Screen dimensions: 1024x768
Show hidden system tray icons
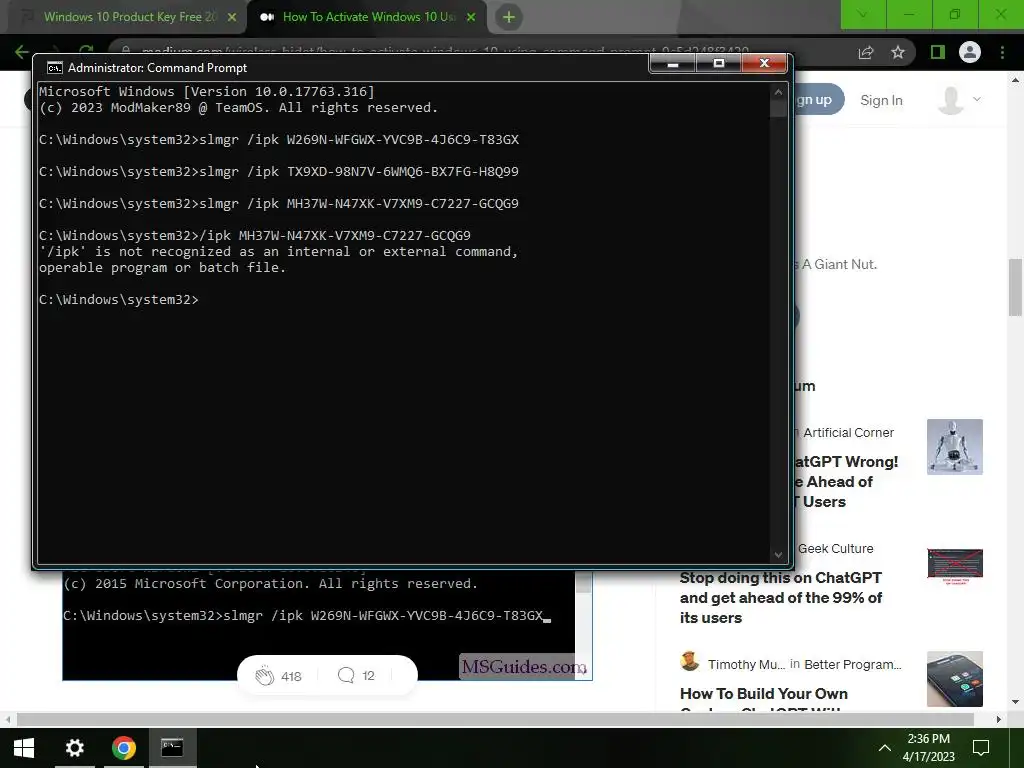884,748
